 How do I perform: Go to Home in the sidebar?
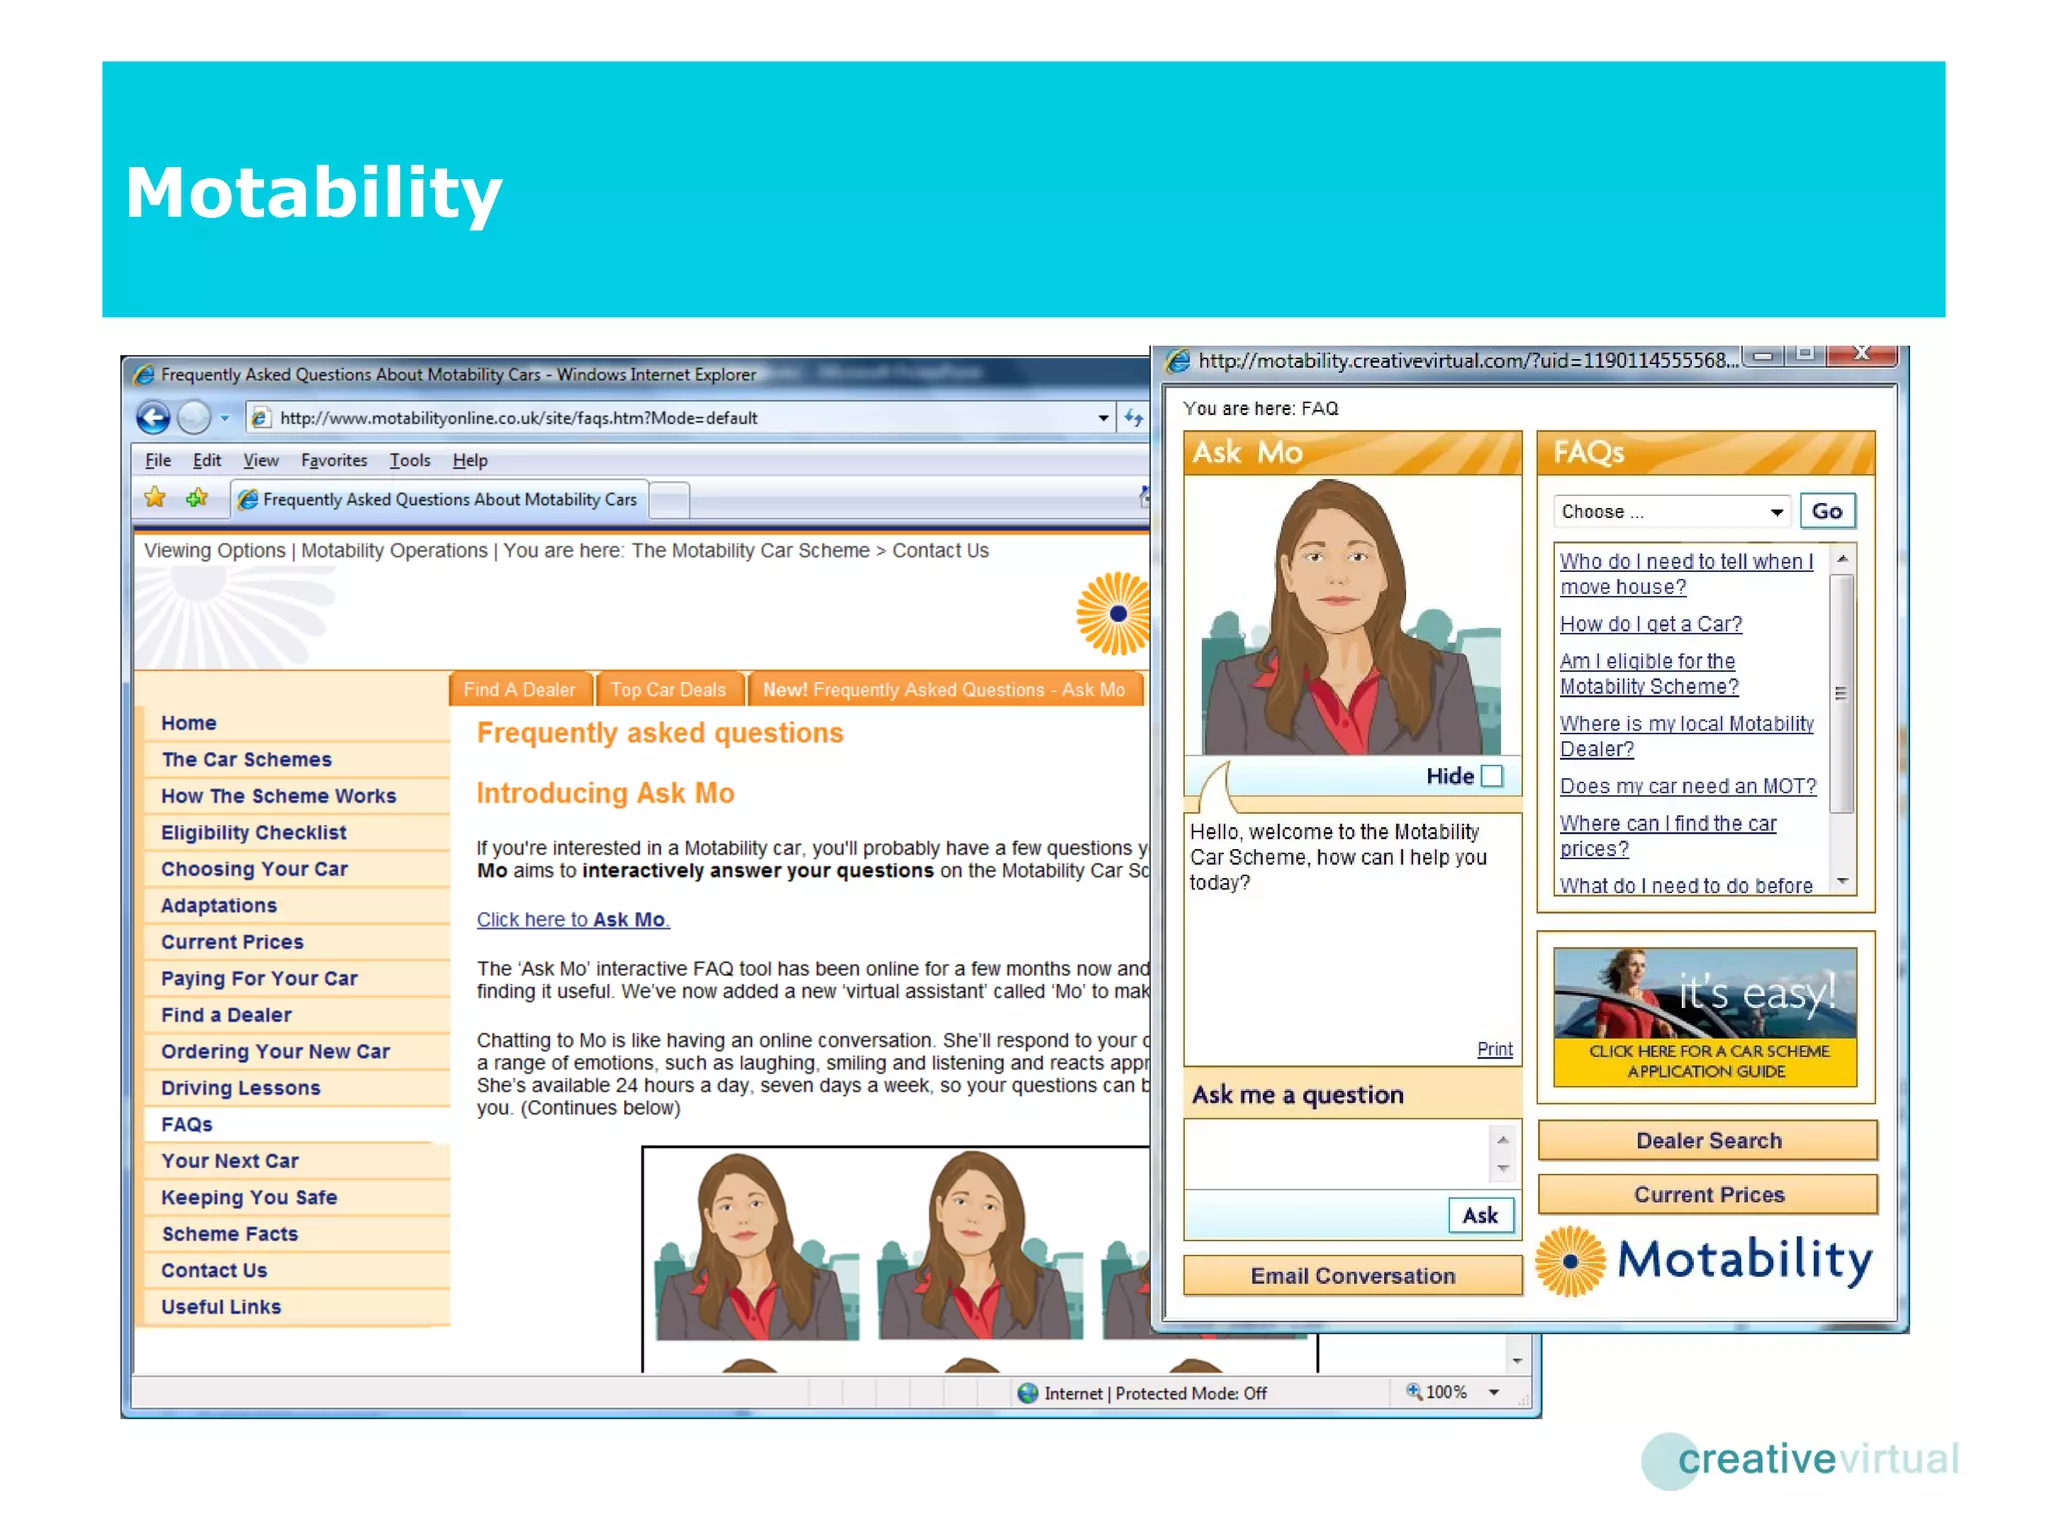click(188, 723)
